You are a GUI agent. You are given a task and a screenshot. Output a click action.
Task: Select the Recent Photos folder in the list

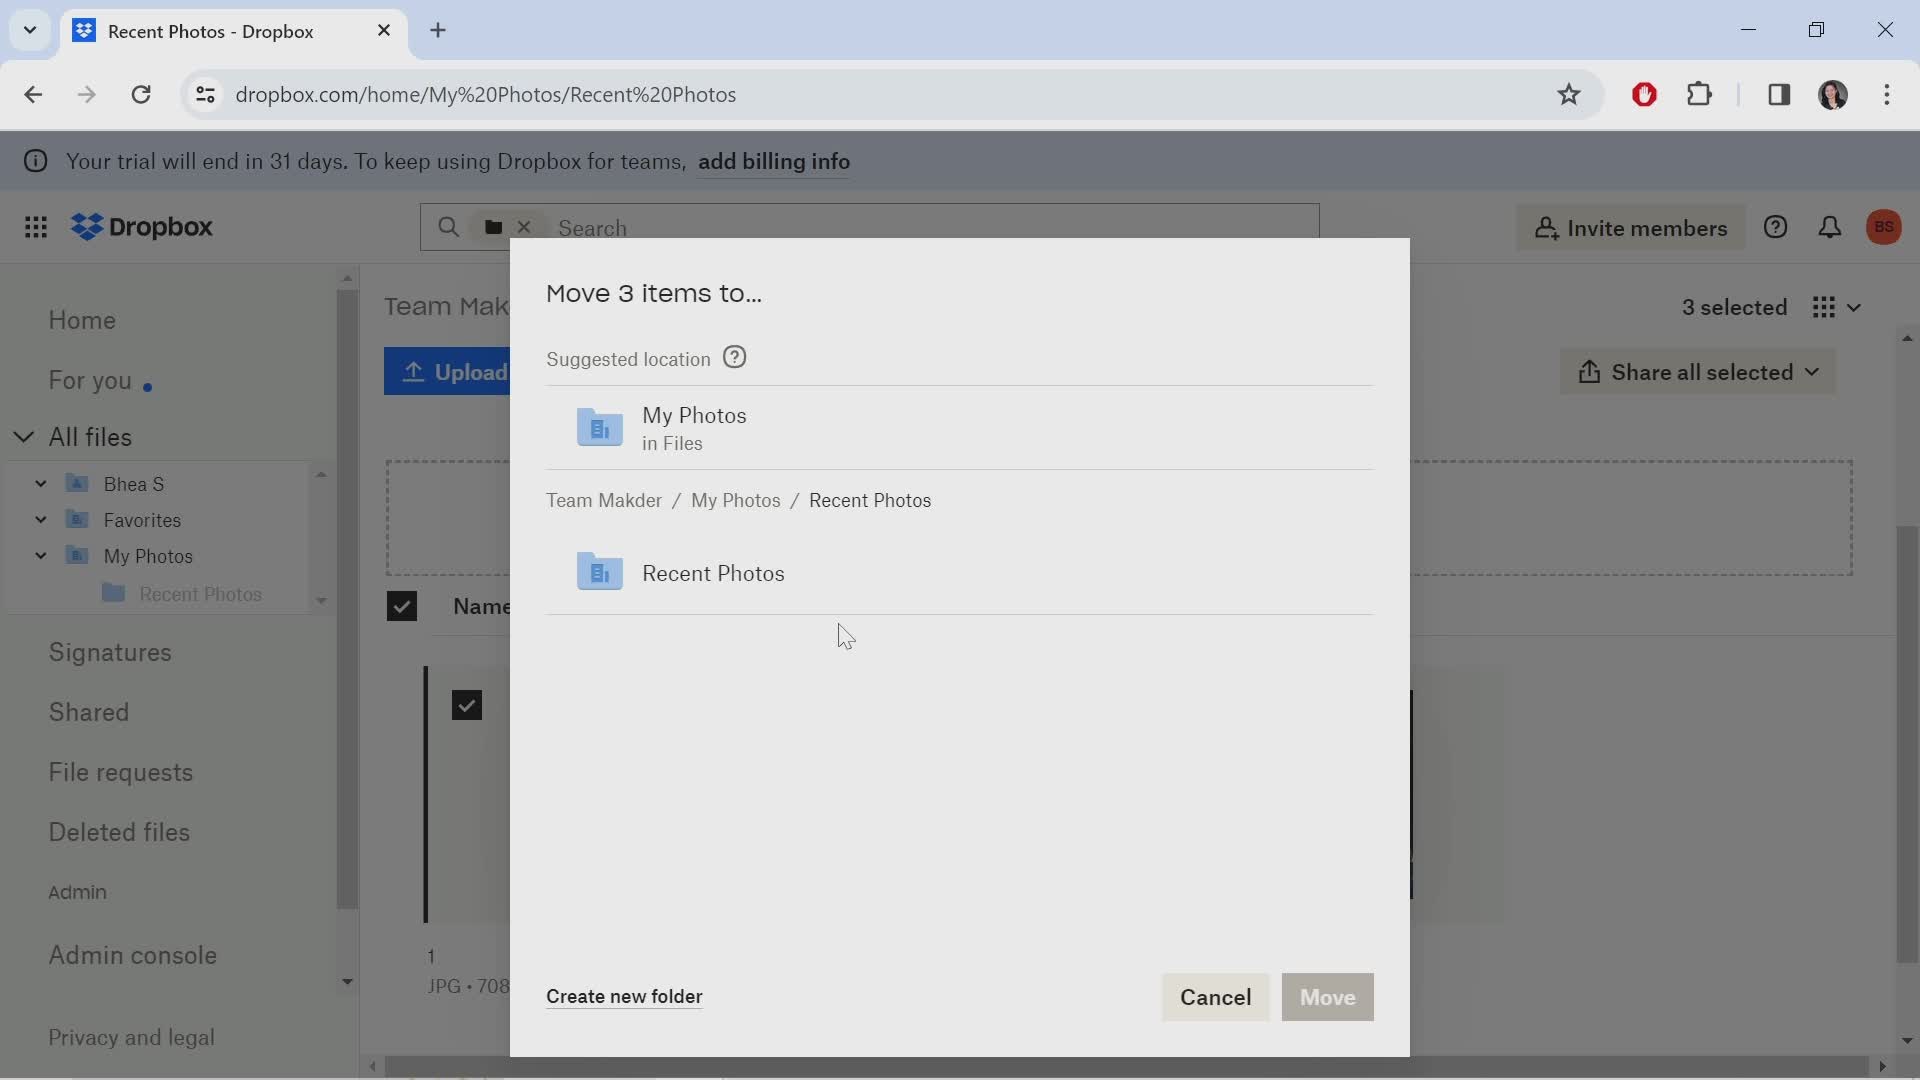coord(960,573)
